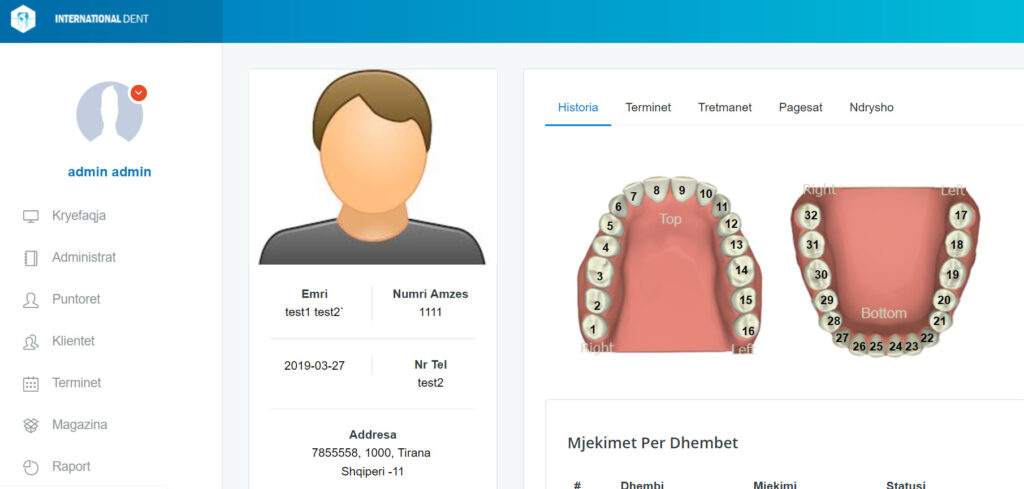Click the Raport chart icon

click(31, 467)
